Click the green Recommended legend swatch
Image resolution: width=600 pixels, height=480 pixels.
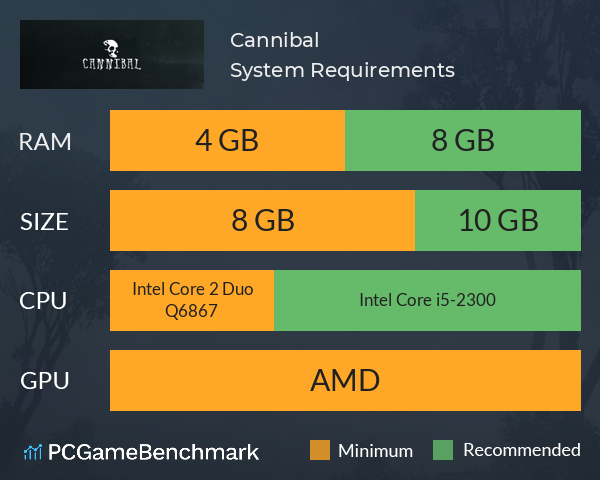tap(443, 450)
